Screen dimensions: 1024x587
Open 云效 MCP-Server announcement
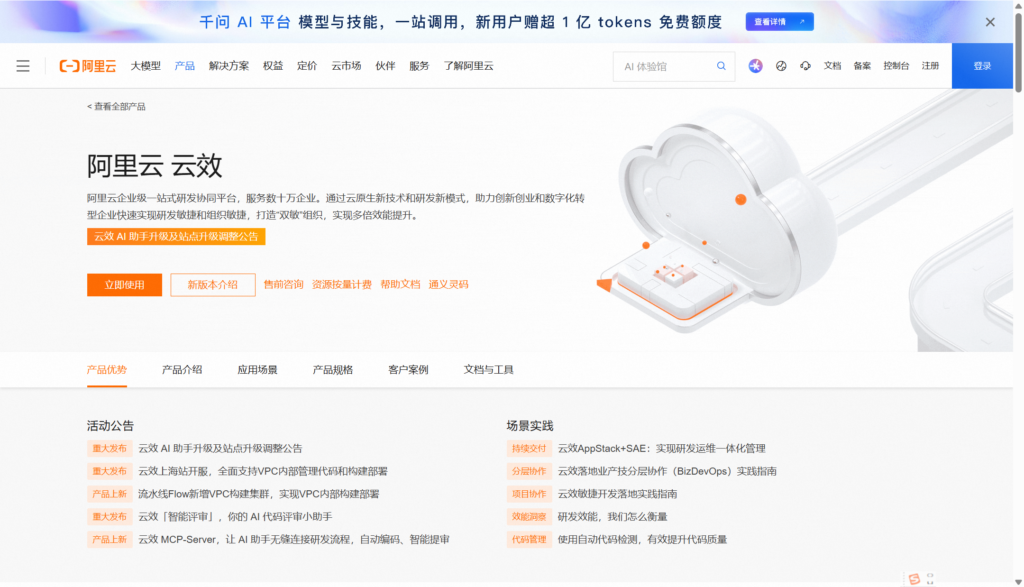click(293, 539)
